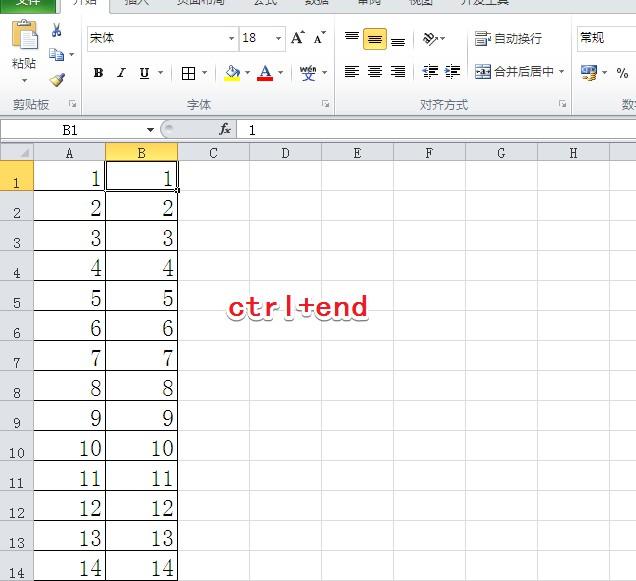Align text to the right
The height and width of the screenshot is (581, 636).
(x=398, y=72)
